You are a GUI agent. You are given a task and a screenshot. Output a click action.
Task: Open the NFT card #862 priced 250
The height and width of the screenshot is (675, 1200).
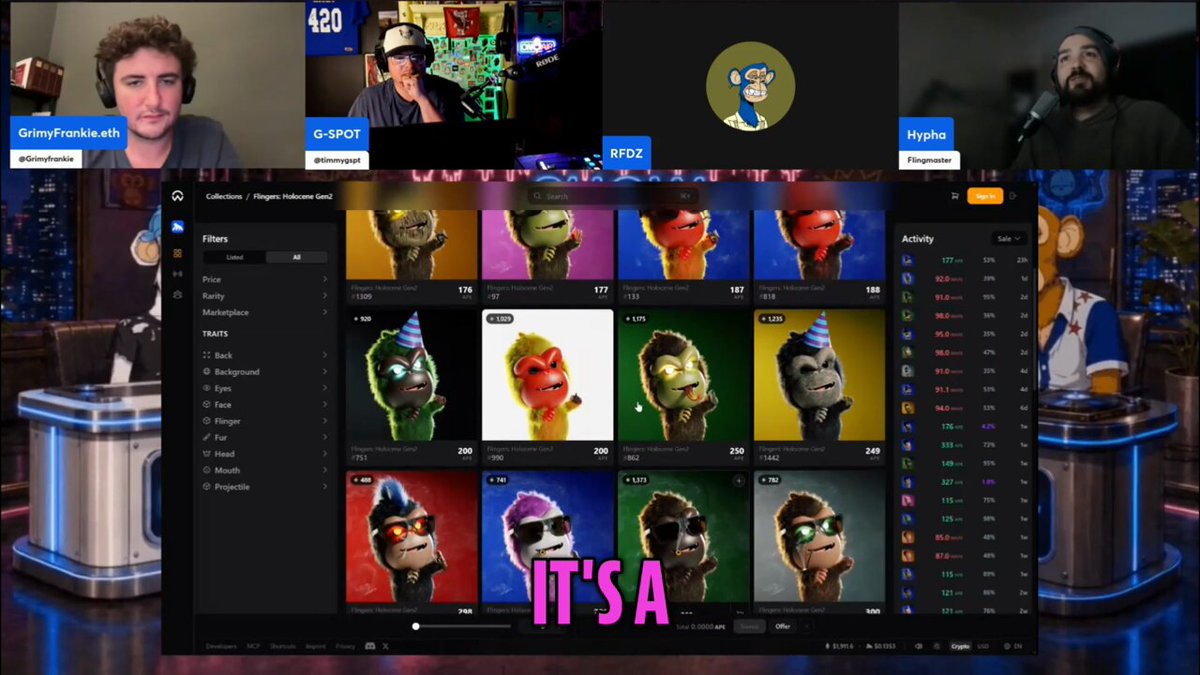(x=684, y=388)
